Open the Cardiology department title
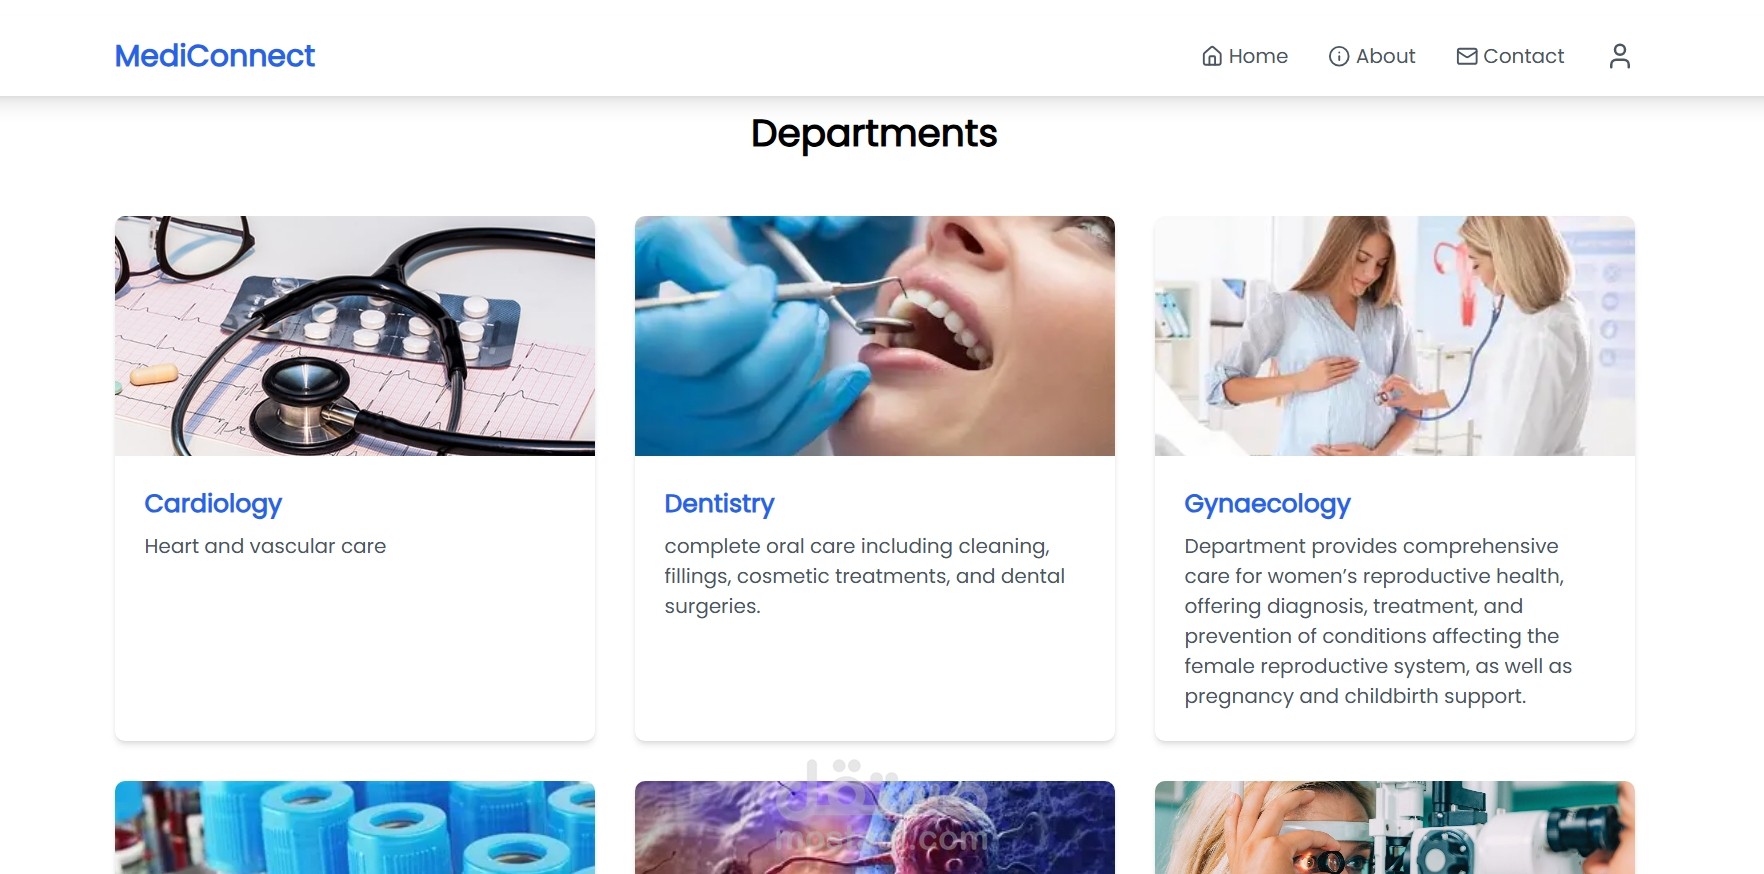 point(213,504)
